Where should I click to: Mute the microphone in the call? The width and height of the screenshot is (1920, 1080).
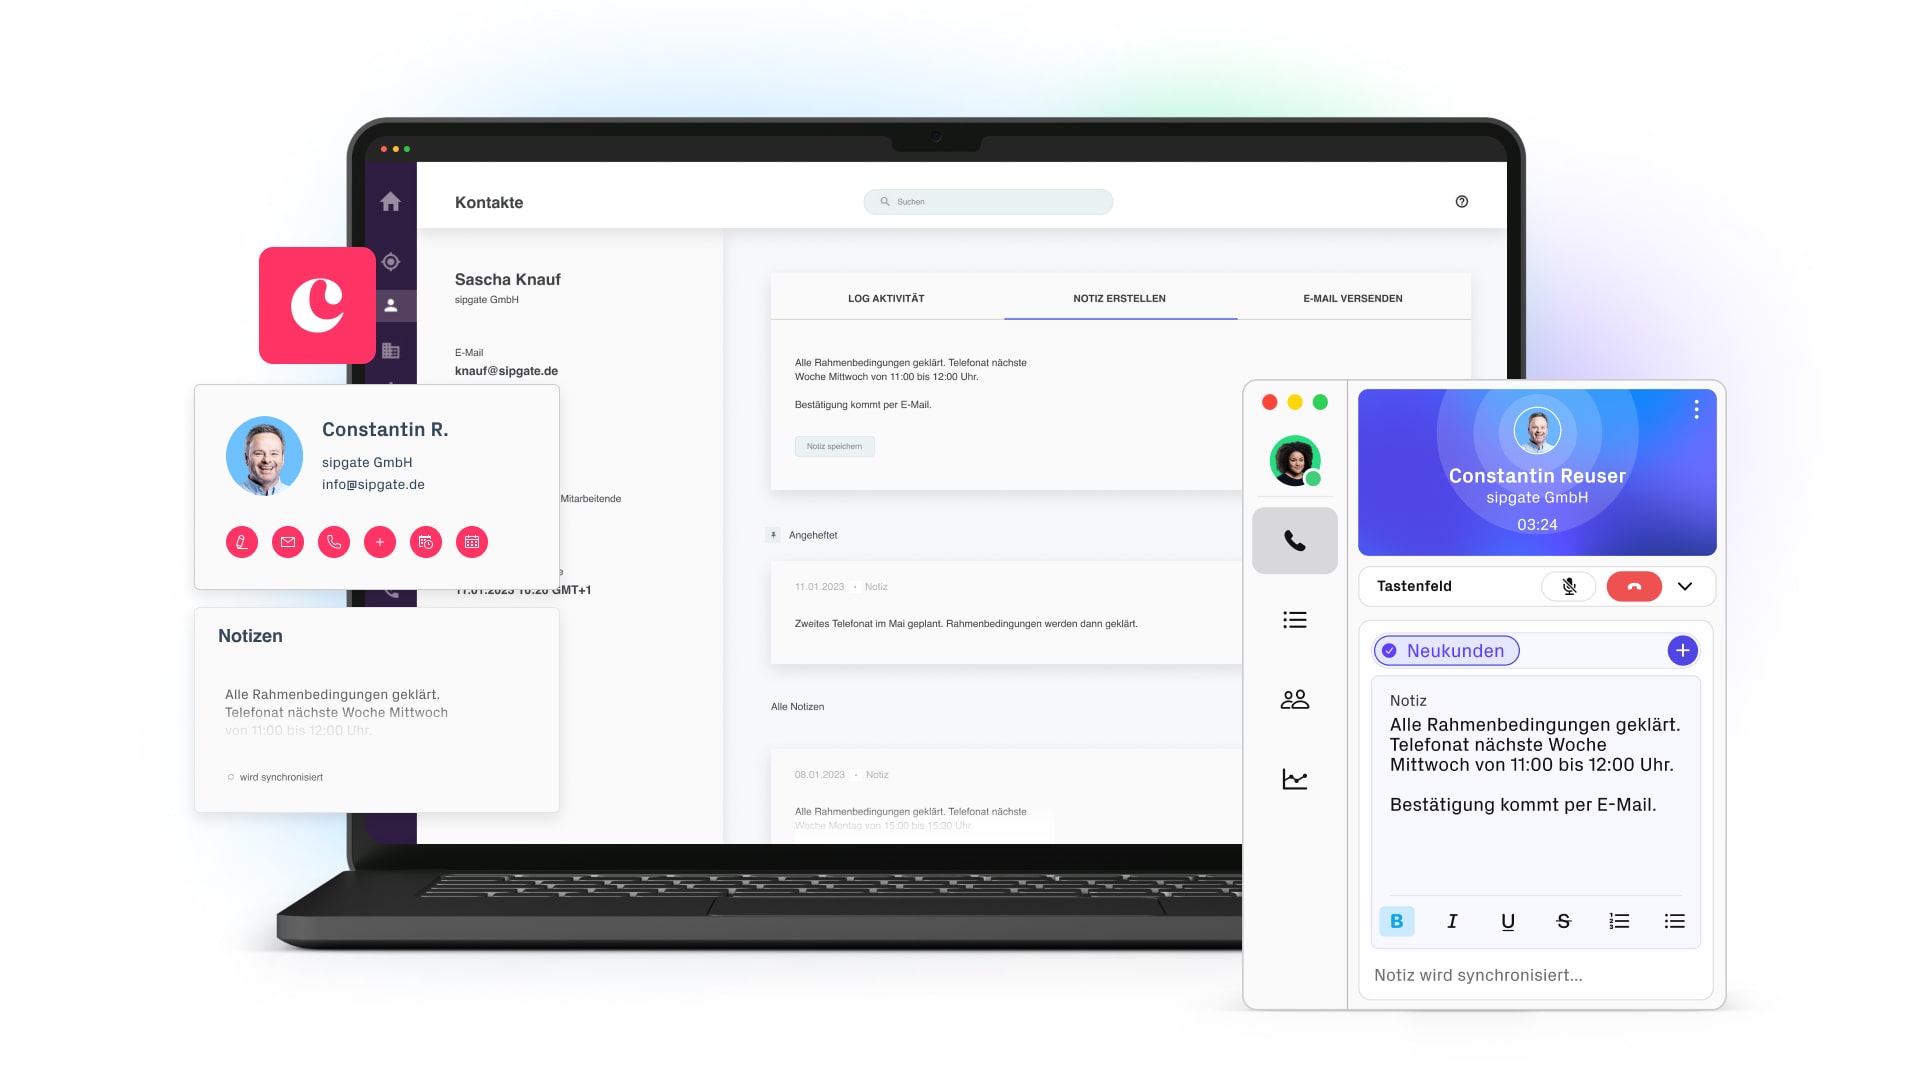coord(1569,586)
